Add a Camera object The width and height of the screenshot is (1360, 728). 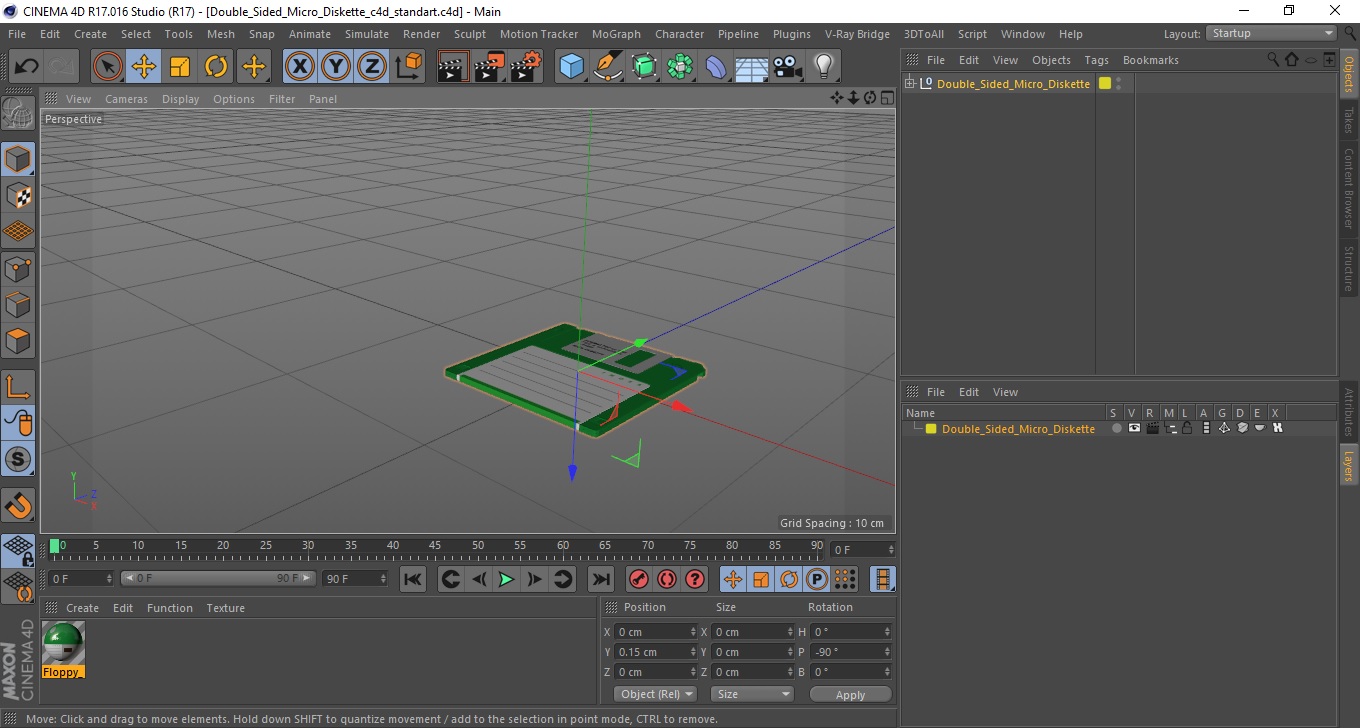click(787, 67)
